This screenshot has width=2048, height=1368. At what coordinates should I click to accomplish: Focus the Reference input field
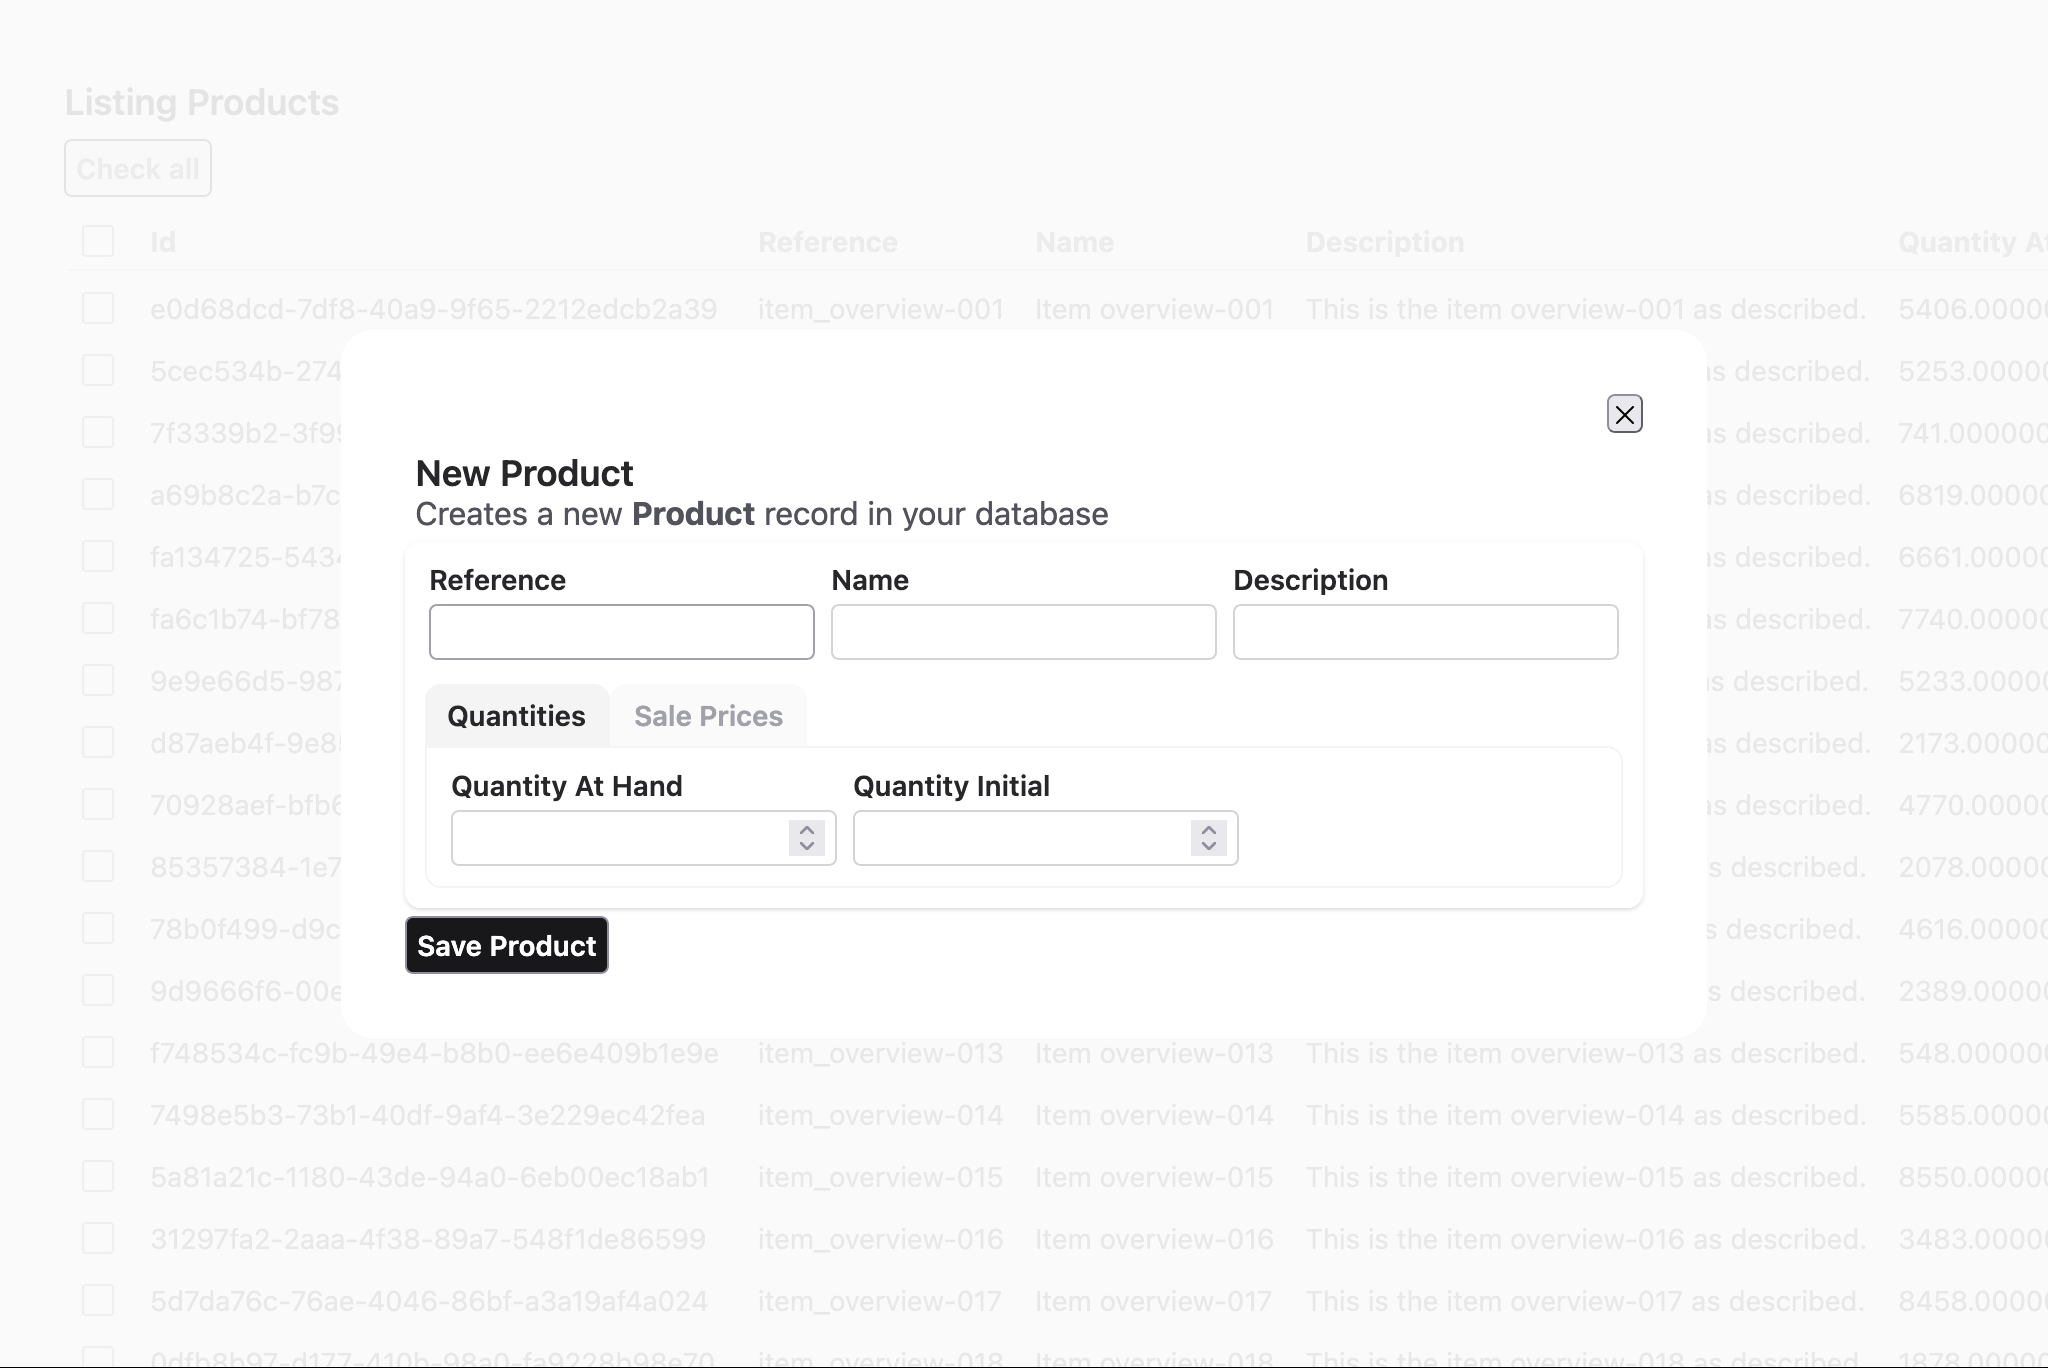coord(621,632)
